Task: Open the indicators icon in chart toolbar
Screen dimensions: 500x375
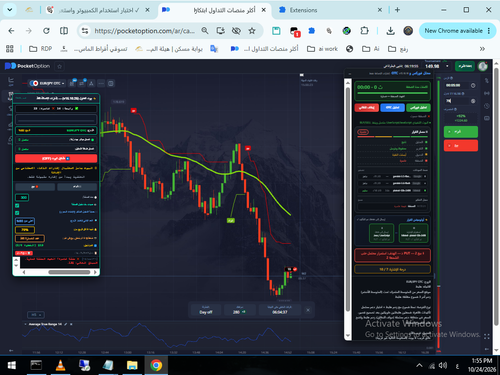Action: click(x=82, y=83)
